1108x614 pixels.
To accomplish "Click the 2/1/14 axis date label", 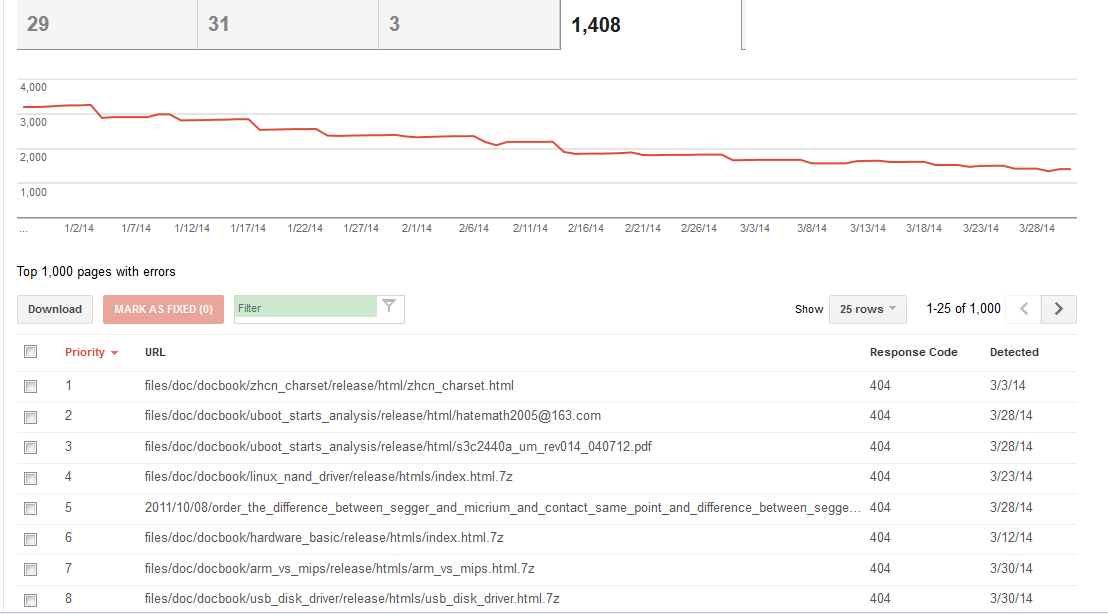I will [417, 228].
